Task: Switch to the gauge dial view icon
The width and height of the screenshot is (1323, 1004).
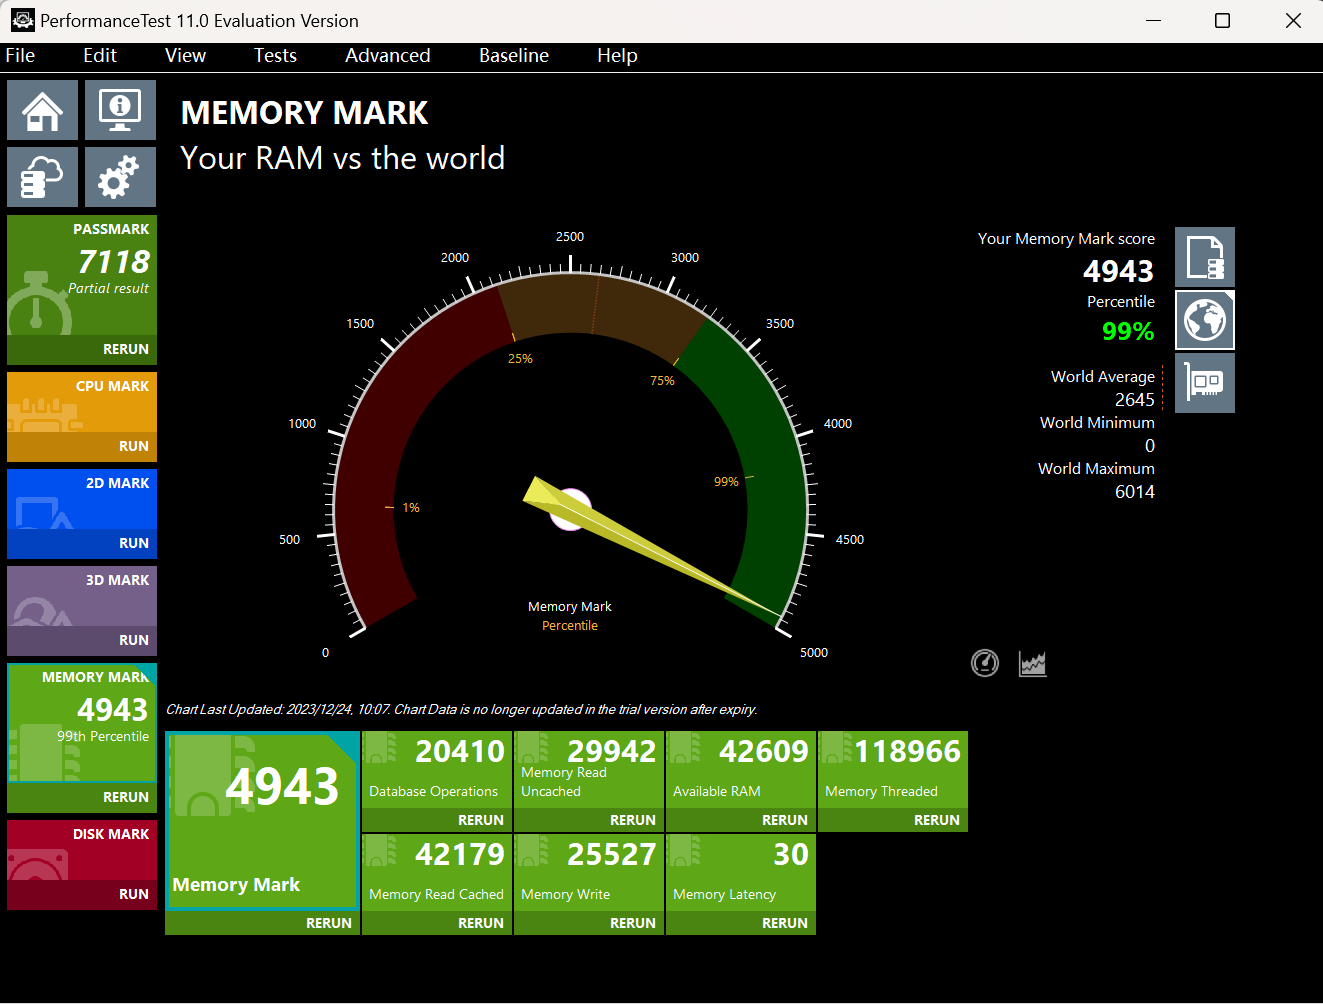Action: coord(985,663)
